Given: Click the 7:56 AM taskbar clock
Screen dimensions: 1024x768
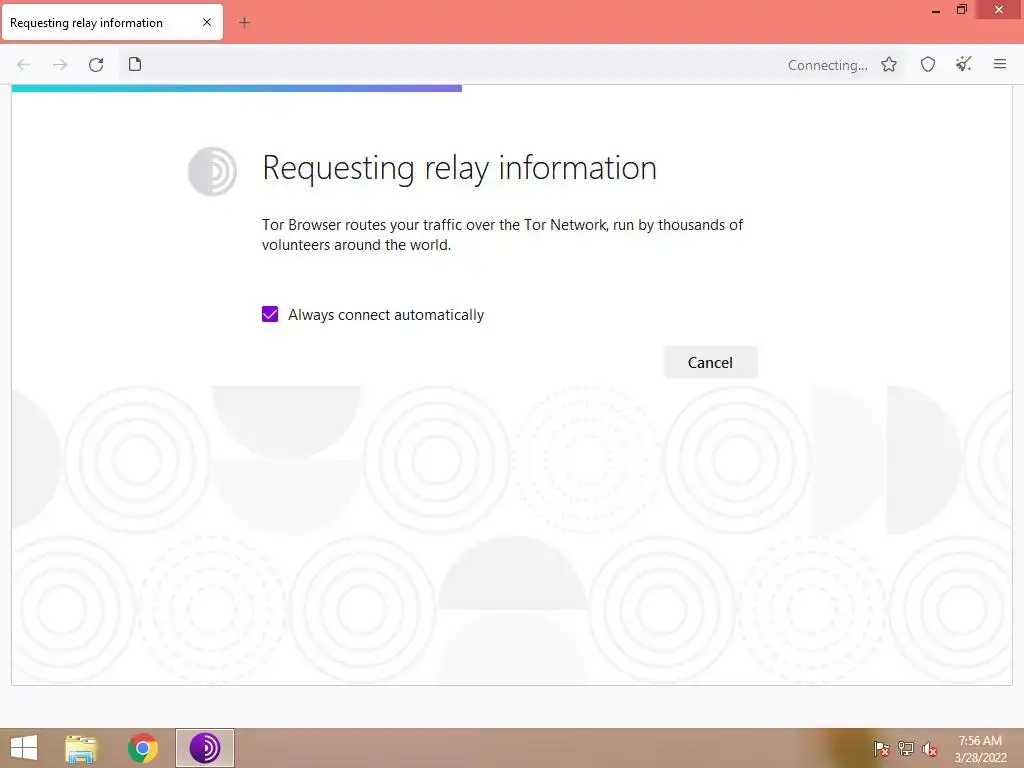Looking at the screenshot, I should 980,741.
